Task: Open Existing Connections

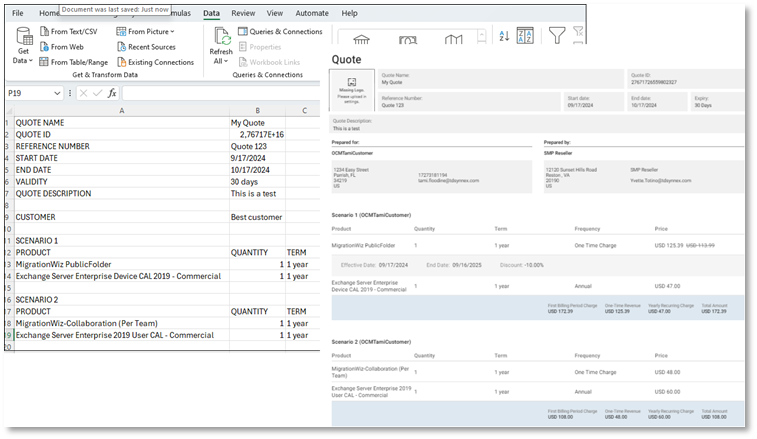Action: pos(155,62)
